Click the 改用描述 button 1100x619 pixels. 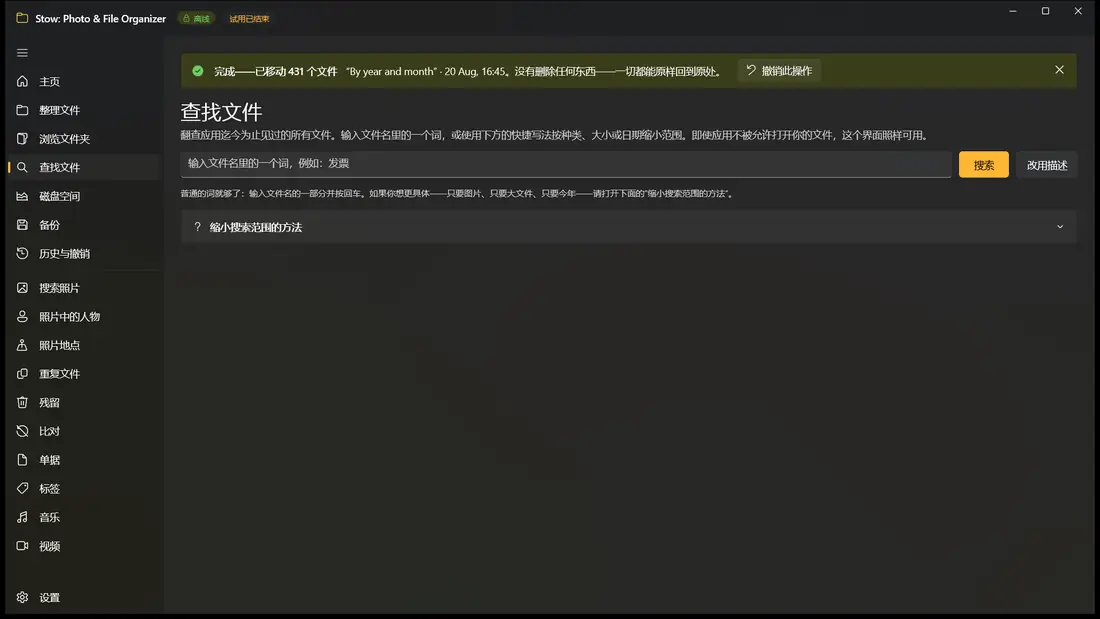click(1047, 165)
